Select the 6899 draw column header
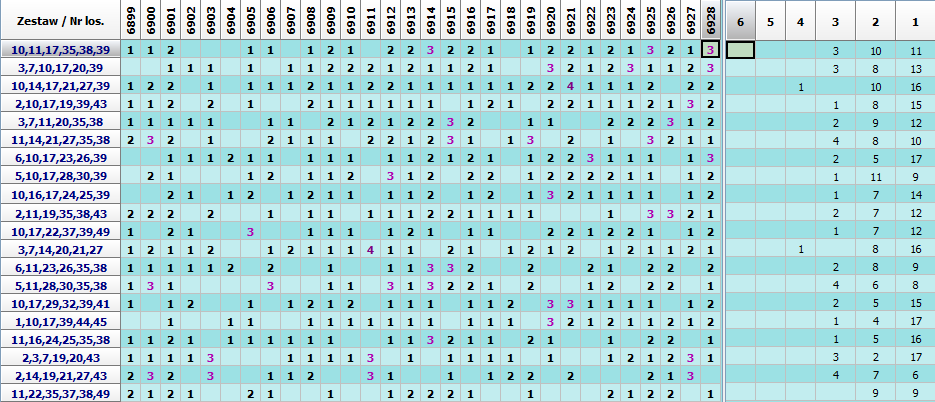Image resolution: width=935 pixels, height=402 pixels. [131, 20]
